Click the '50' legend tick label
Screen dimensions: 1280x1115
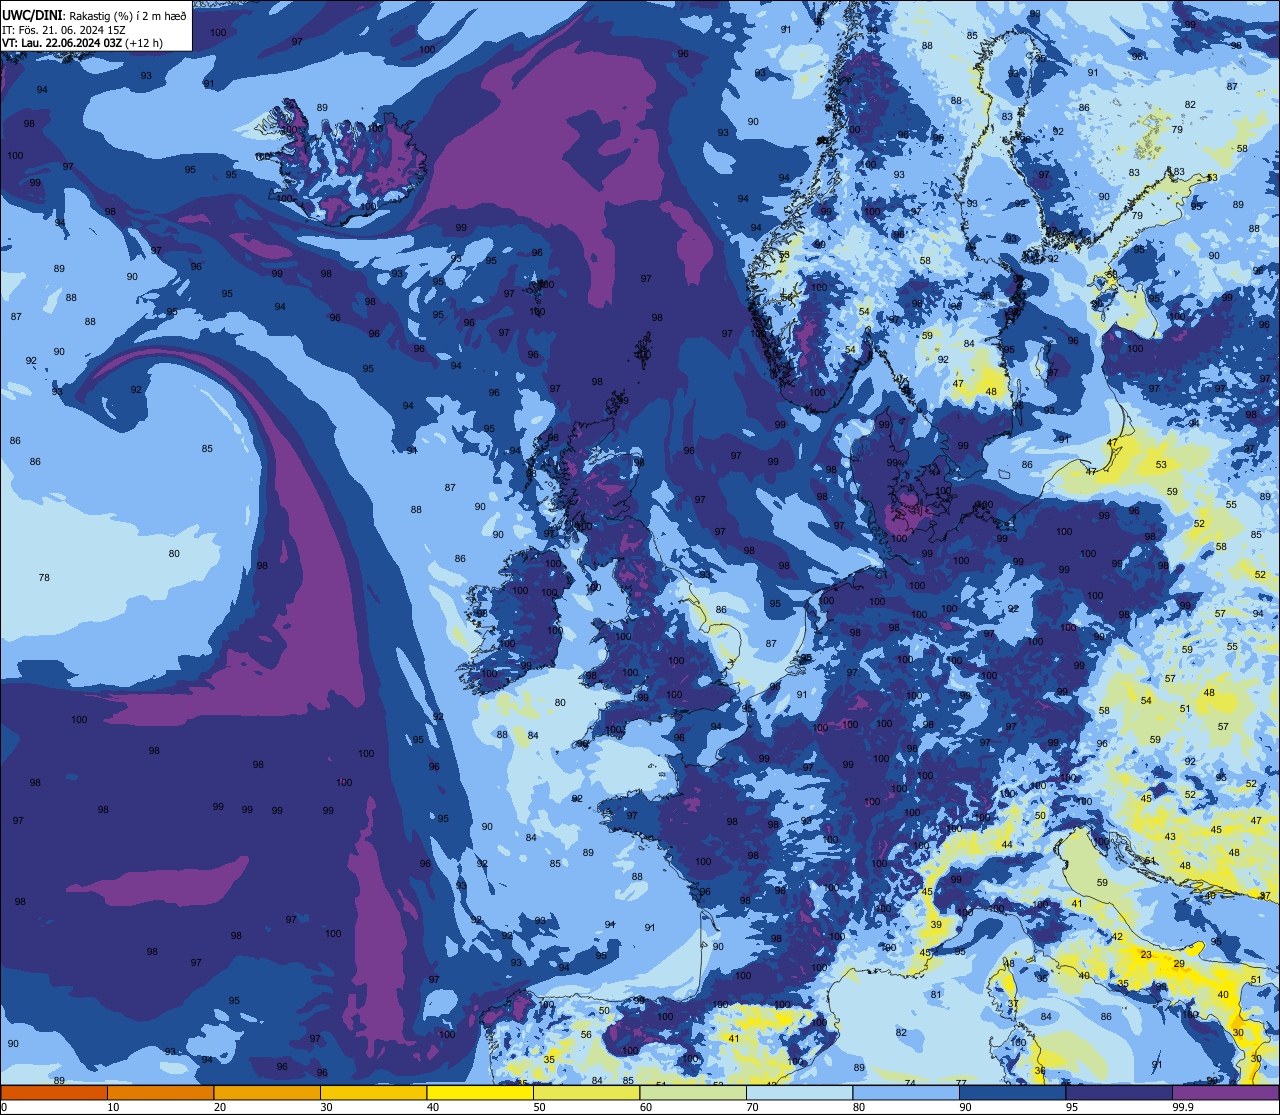(539, 1107)
